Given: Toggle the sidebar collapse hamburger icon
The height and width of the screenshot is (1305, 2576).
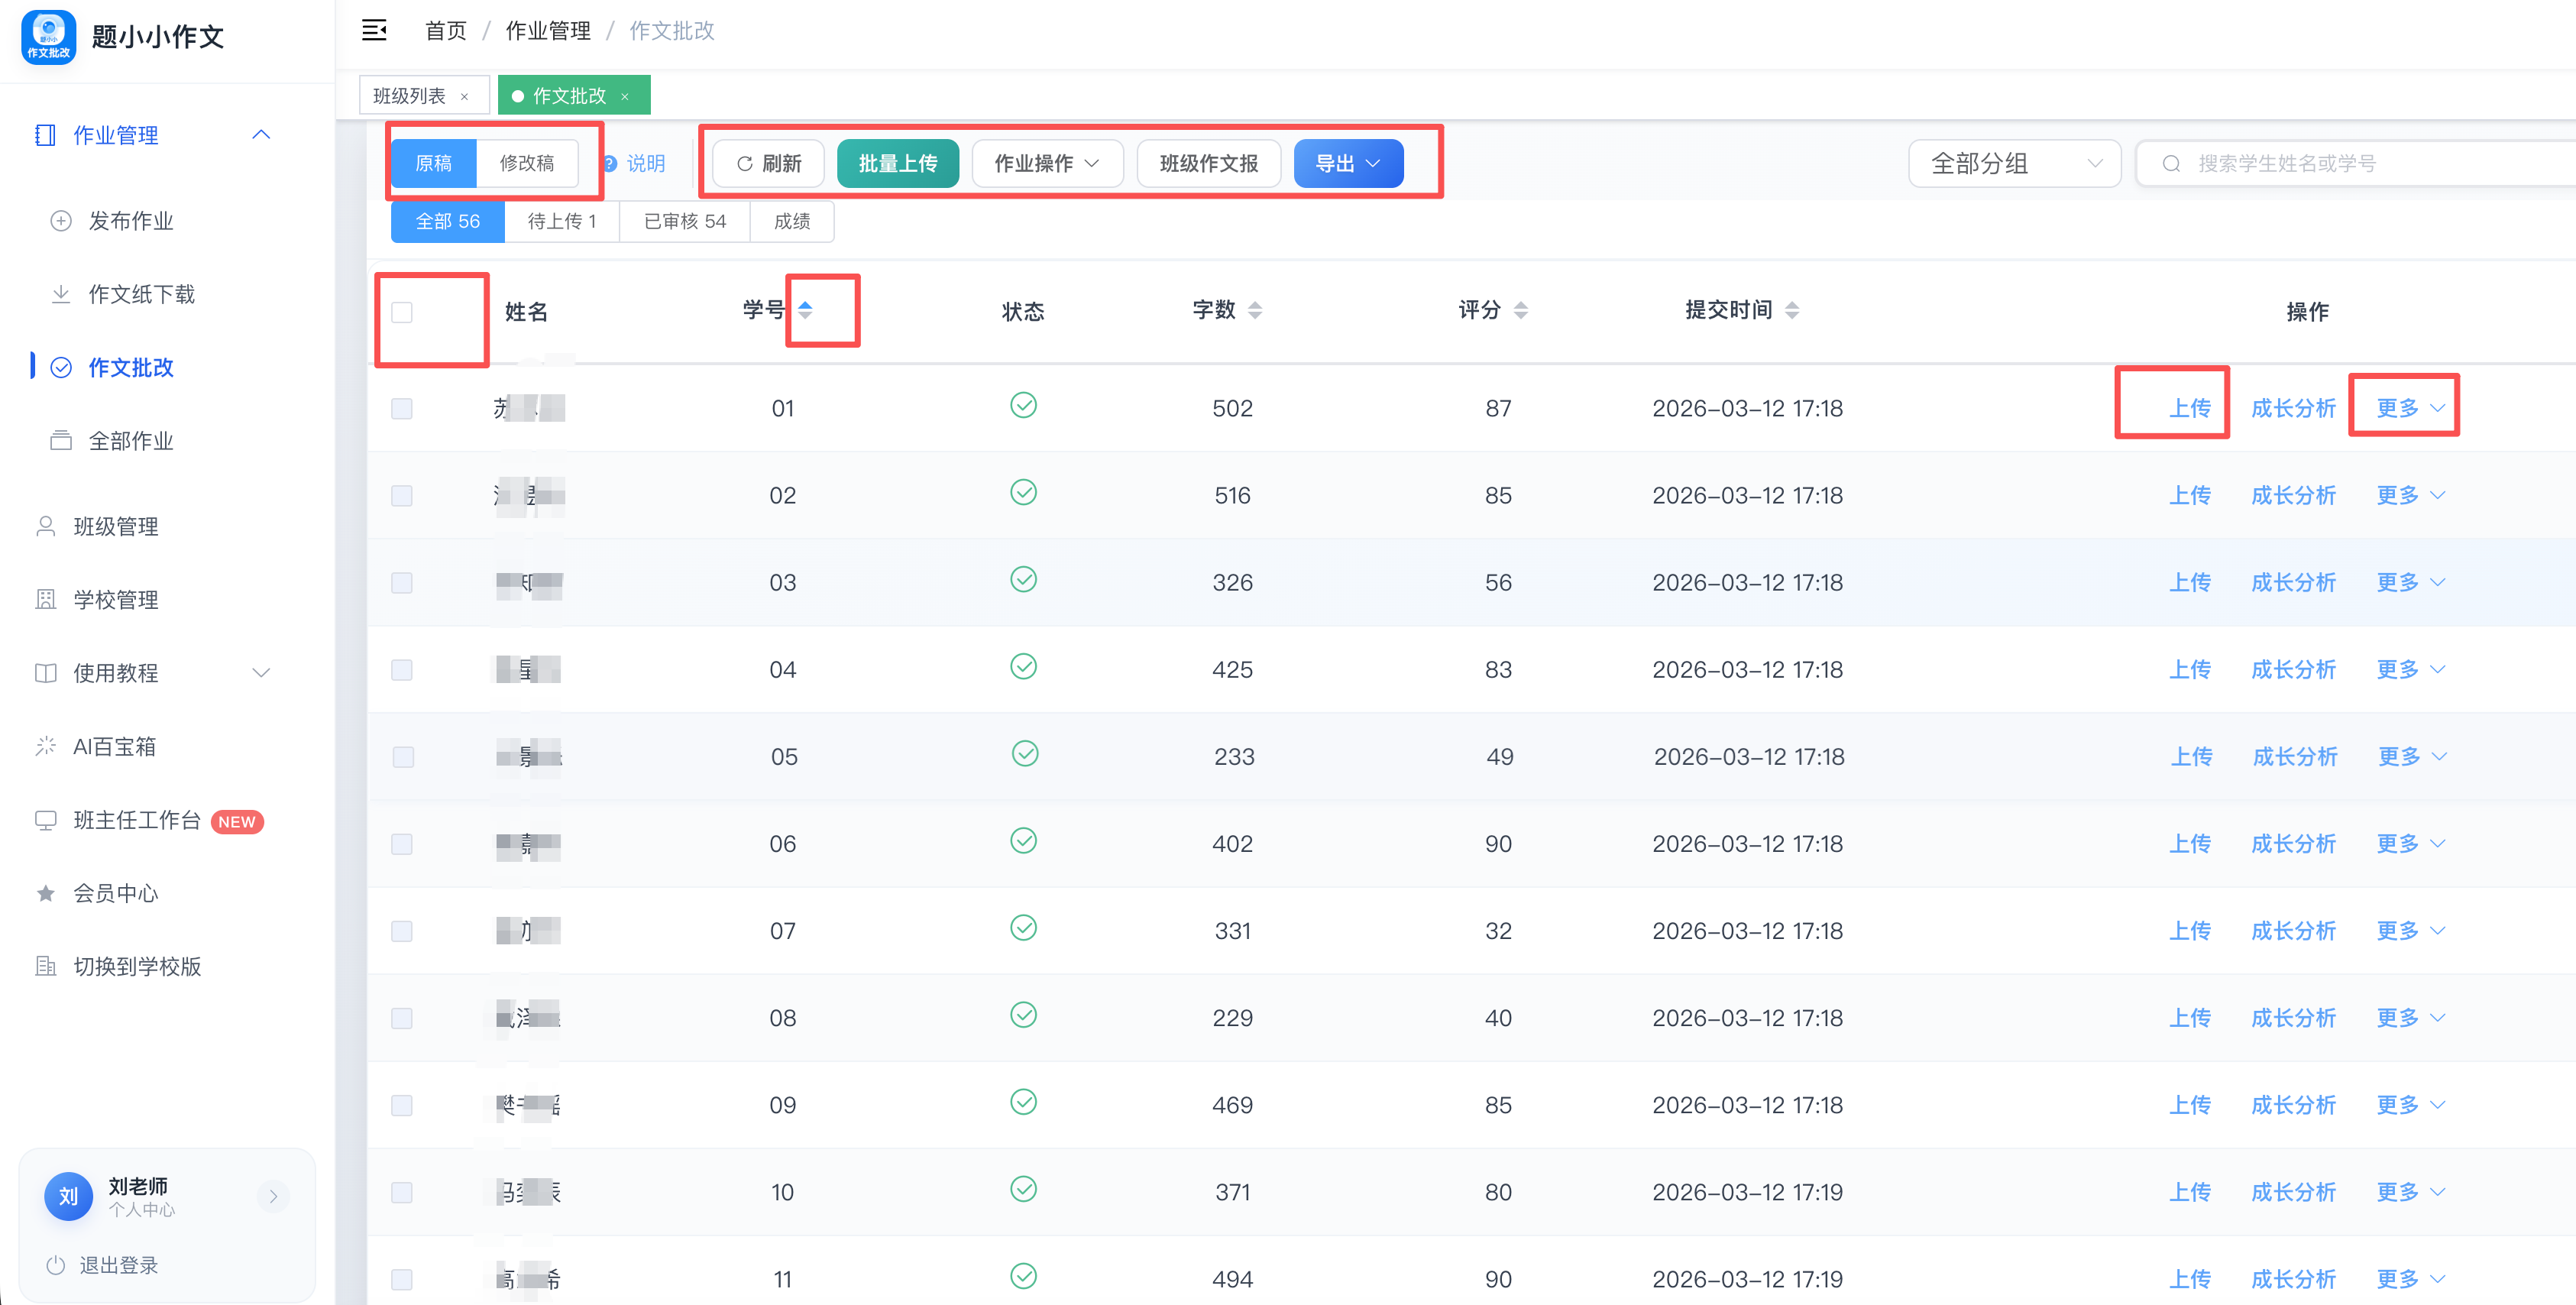Looking at the screenshot, I should [374, 30].
